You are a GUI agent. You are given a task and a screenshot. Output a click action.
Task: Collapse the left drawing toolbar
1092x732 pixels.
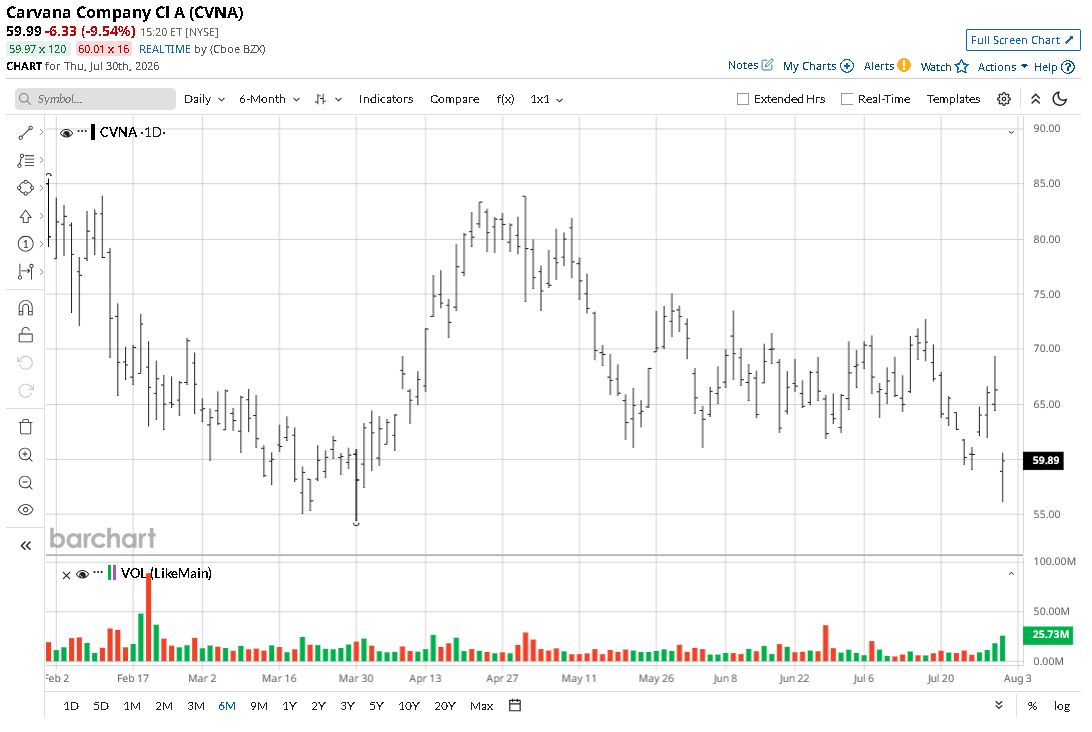pyautogui.click(x=26, y=545)
